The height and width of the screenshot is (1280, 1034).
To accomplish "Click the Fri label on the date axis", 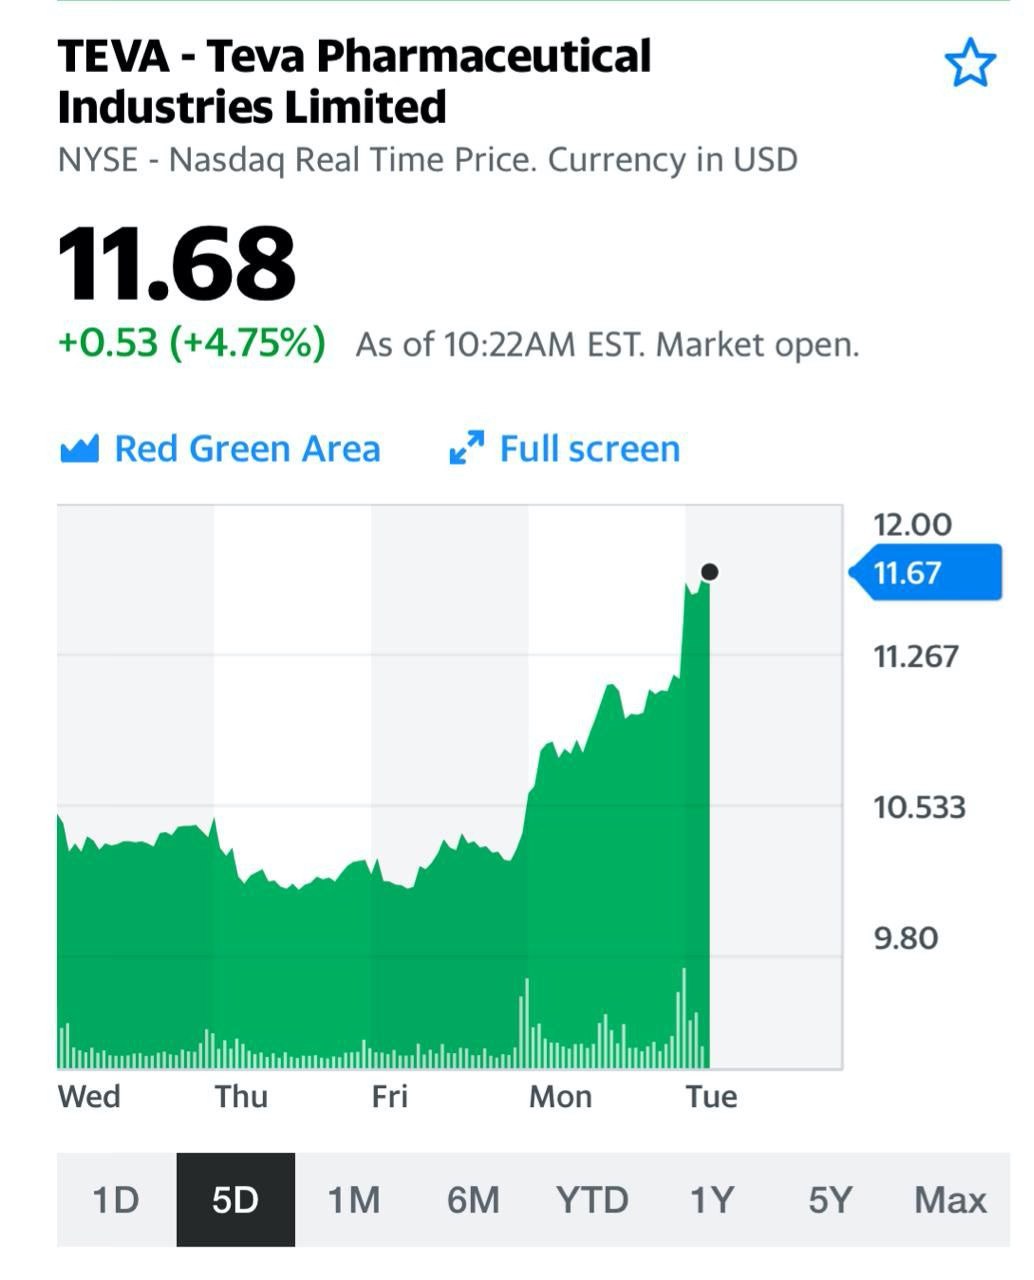I will [390, 1096].
